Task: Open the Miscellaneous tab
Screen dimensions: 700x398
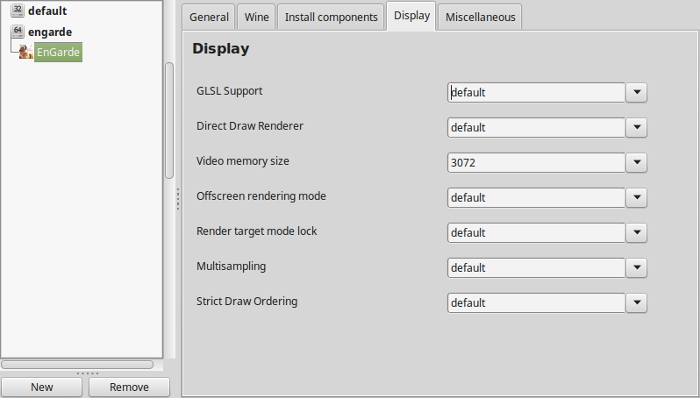Action: [x=480, y=17]
